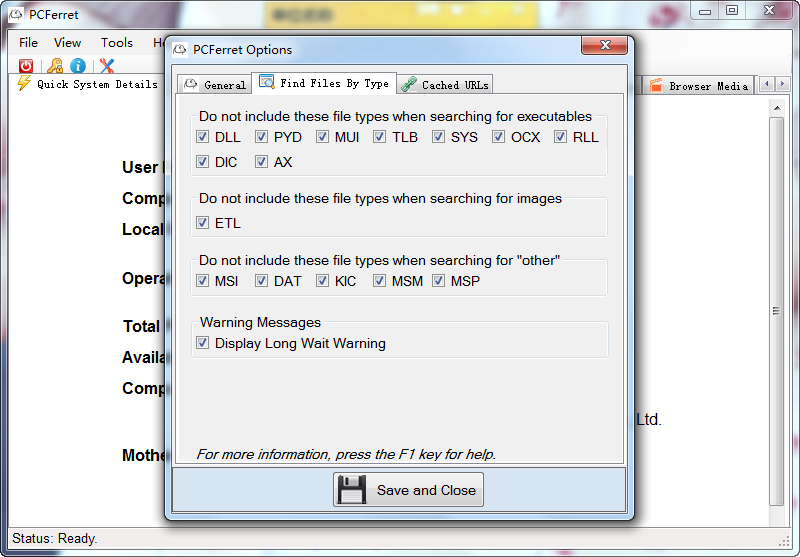The image size is (800, 557).
Task: Open the View menu
Action: (x=67, y=43)
